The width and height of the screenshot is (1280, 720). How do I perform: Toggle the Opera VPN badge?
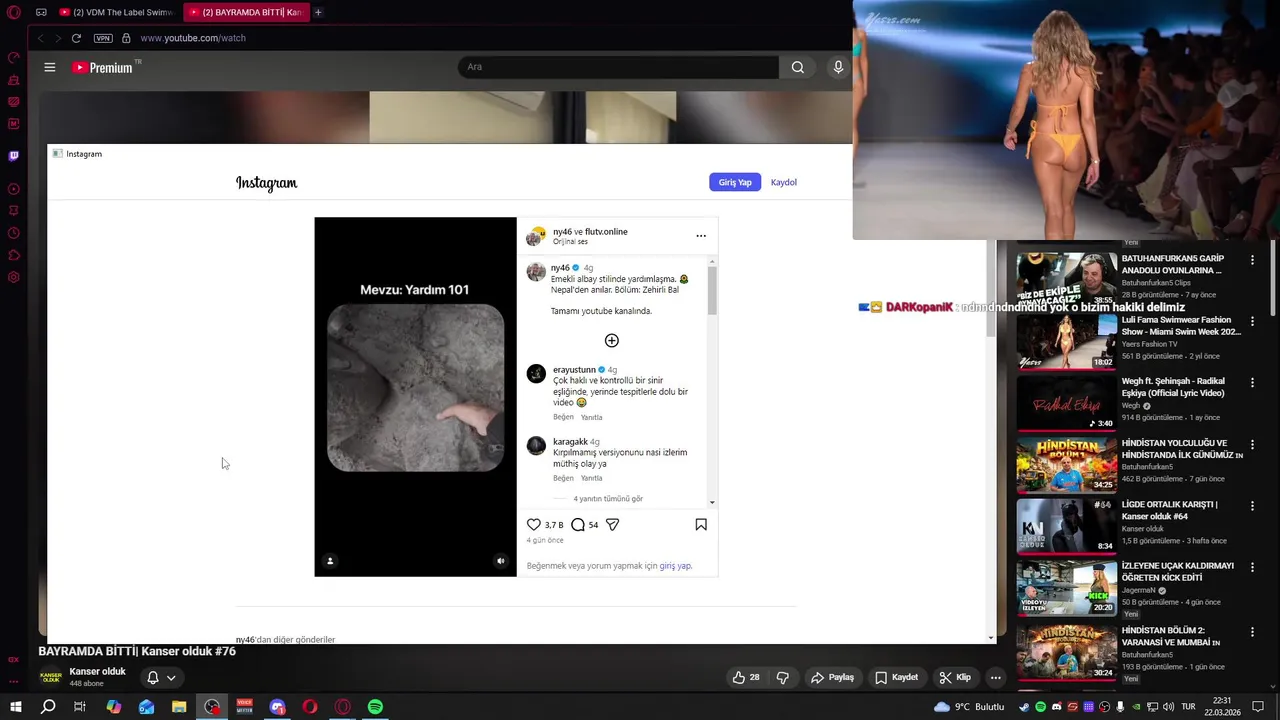coord(103,38)
